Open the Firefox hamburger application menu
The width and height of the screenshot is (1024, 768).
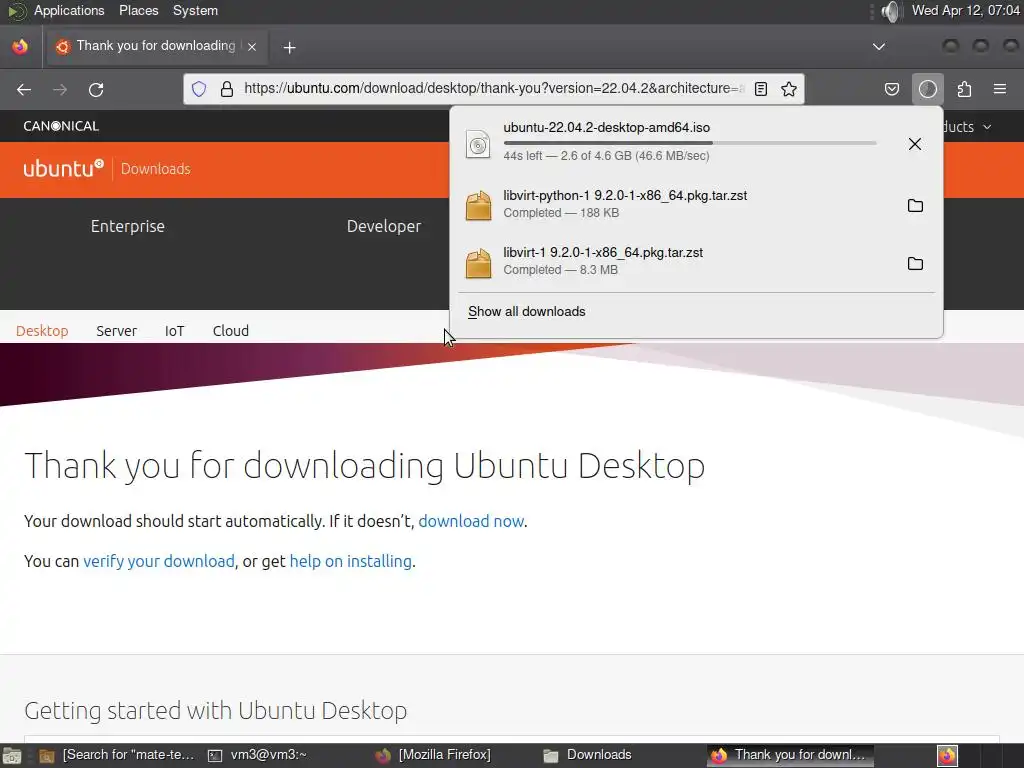click(1000, 89)
